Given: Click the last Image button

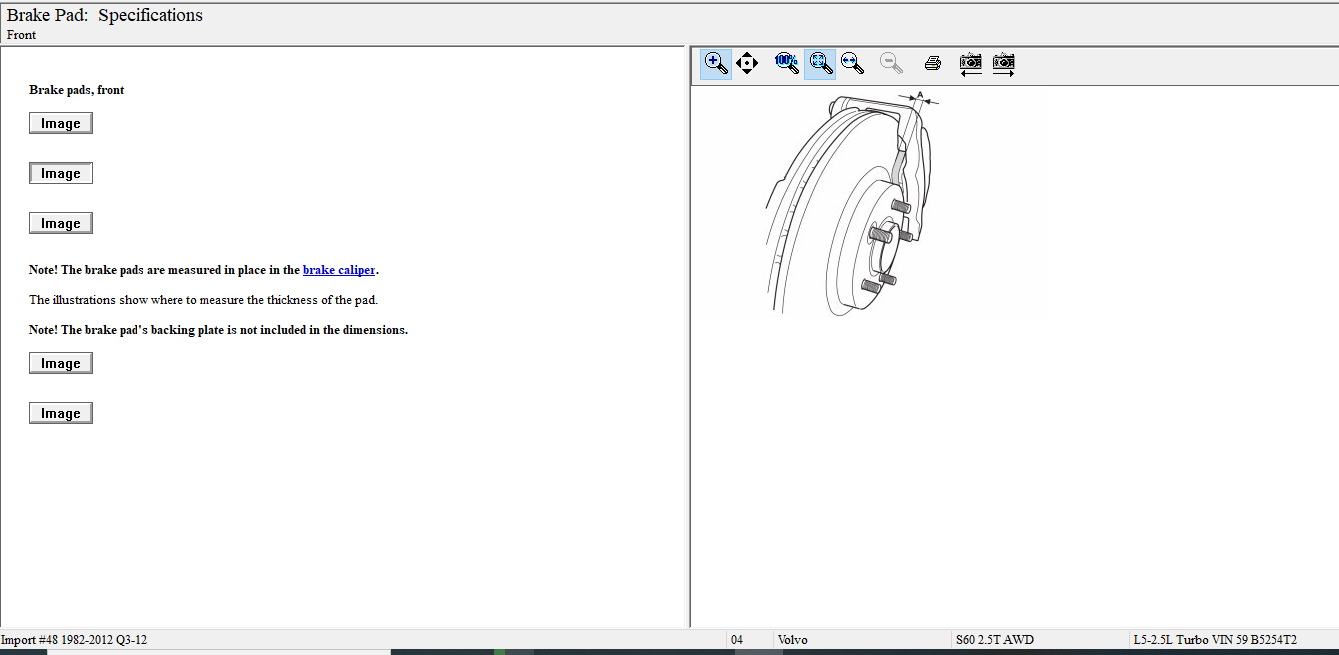Looking at the screenshot, I should [x=61, y=413].
